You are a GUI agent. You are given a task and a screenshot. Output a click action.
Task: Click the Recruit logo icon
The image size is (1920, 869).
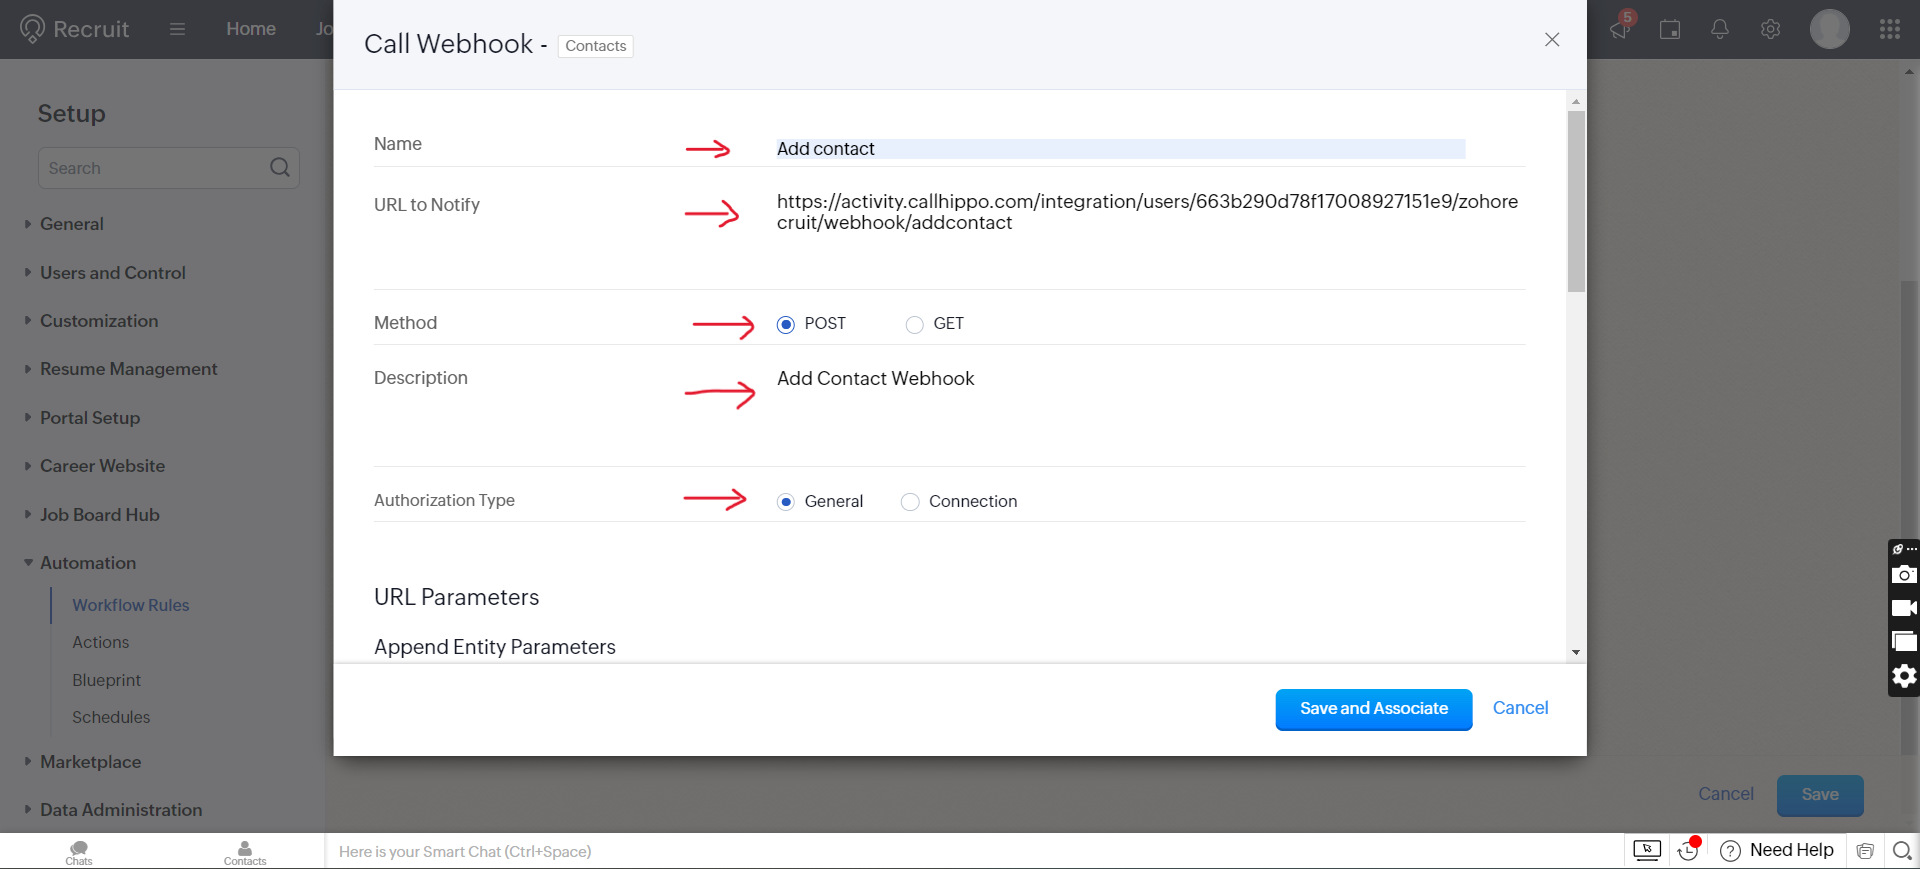(x=32, y=29)
